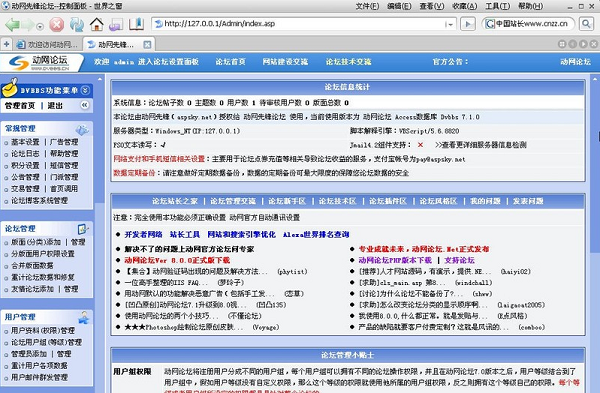Open 用户资料(权限)管理 link
The image size is (600, 393).
coord(43,330)
